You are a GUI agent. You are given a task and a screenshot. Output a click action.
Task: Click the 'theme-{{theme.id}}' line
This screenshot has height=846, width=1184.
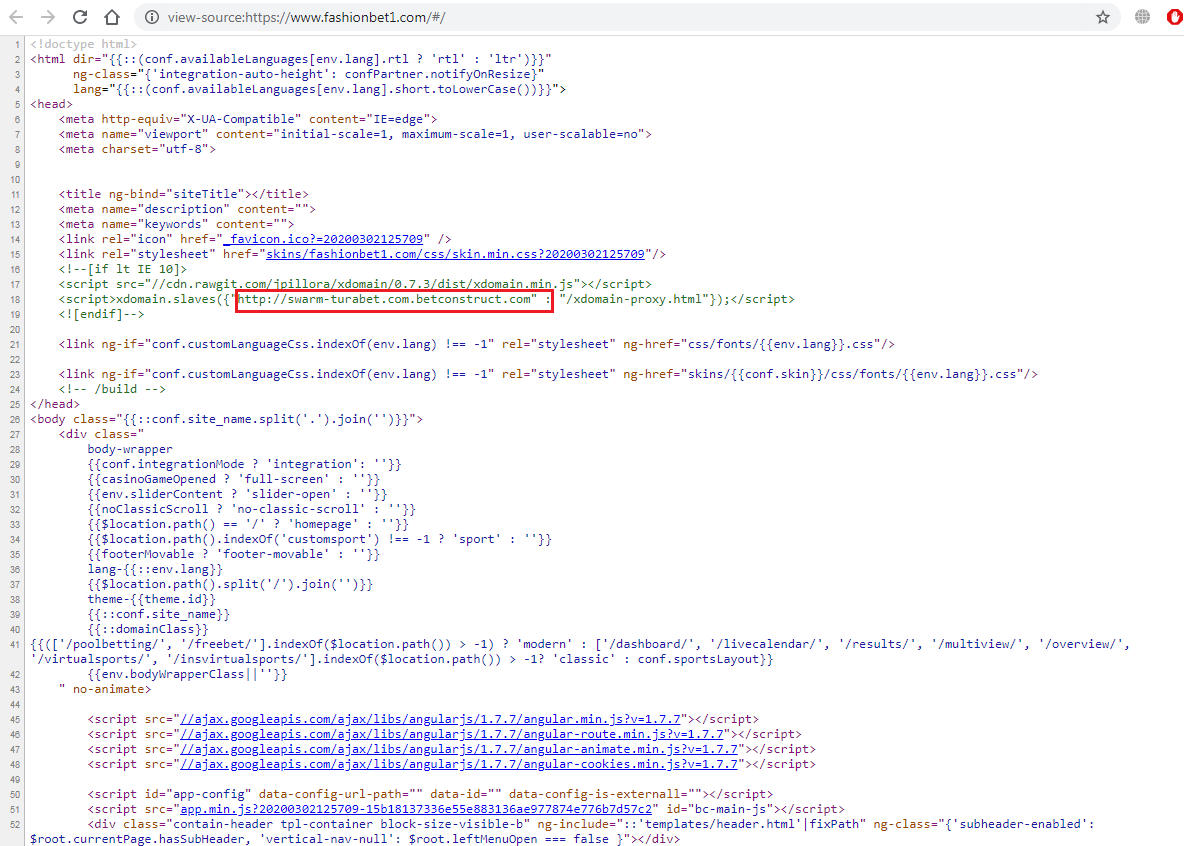point(152,599)
